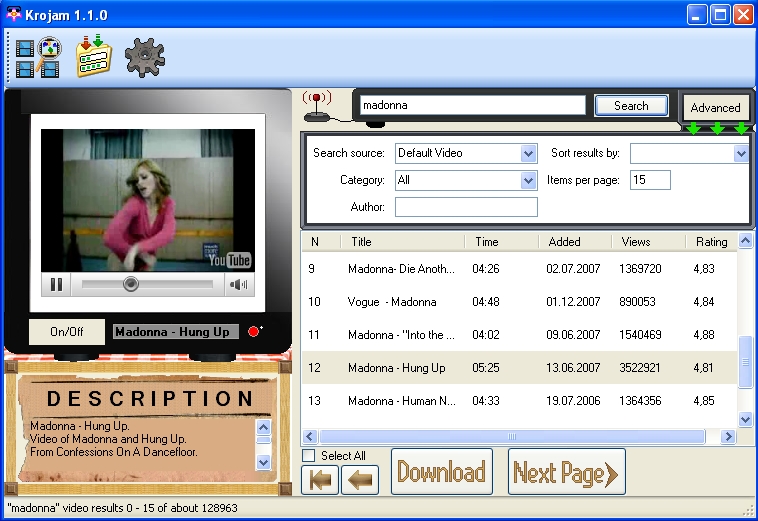
Task: Go back to previous results page
Action: [x=360, y=480]
